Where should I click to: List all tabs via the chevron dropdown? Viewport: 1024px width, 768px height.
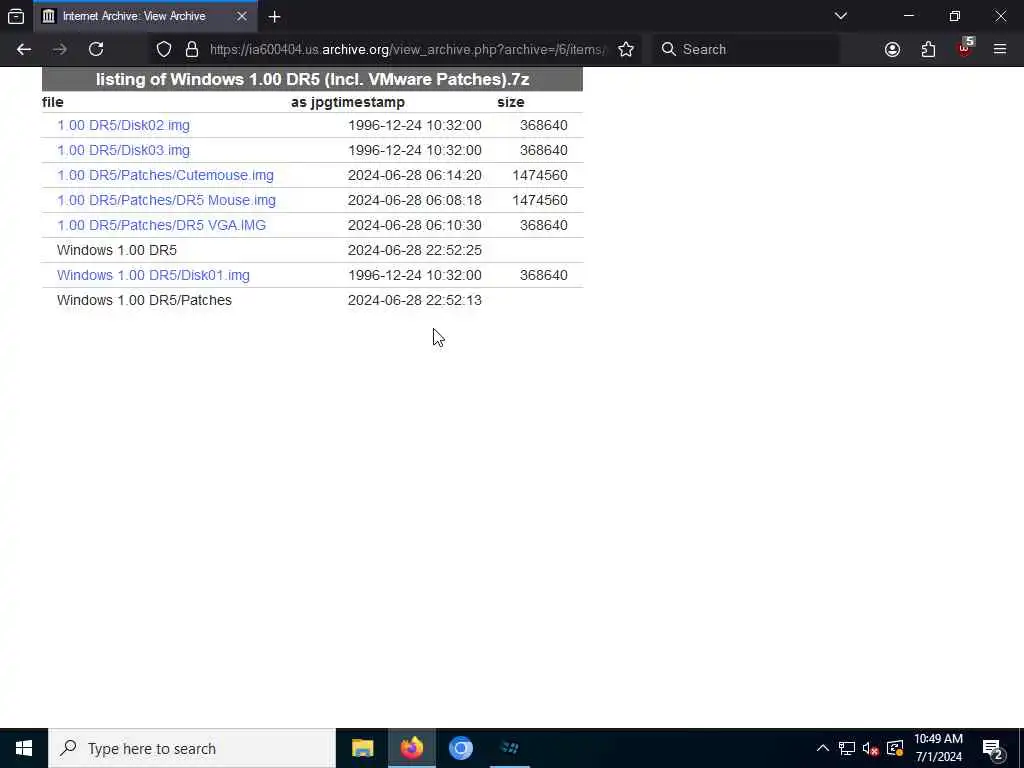click(840, 16)
